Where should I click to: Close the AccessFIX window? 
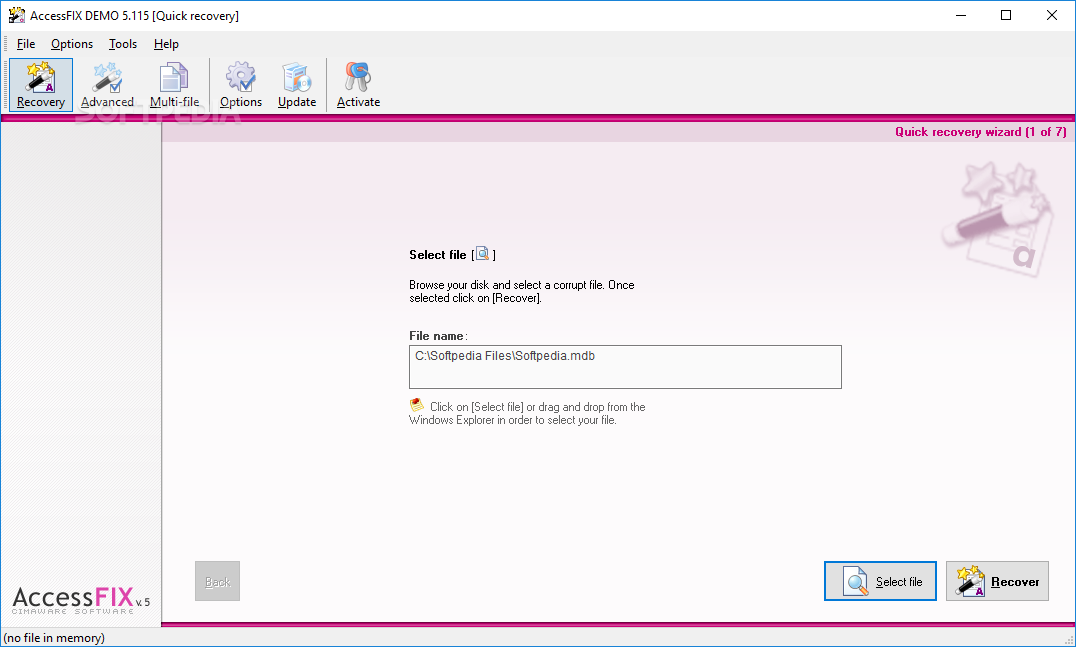[1051, 15]
